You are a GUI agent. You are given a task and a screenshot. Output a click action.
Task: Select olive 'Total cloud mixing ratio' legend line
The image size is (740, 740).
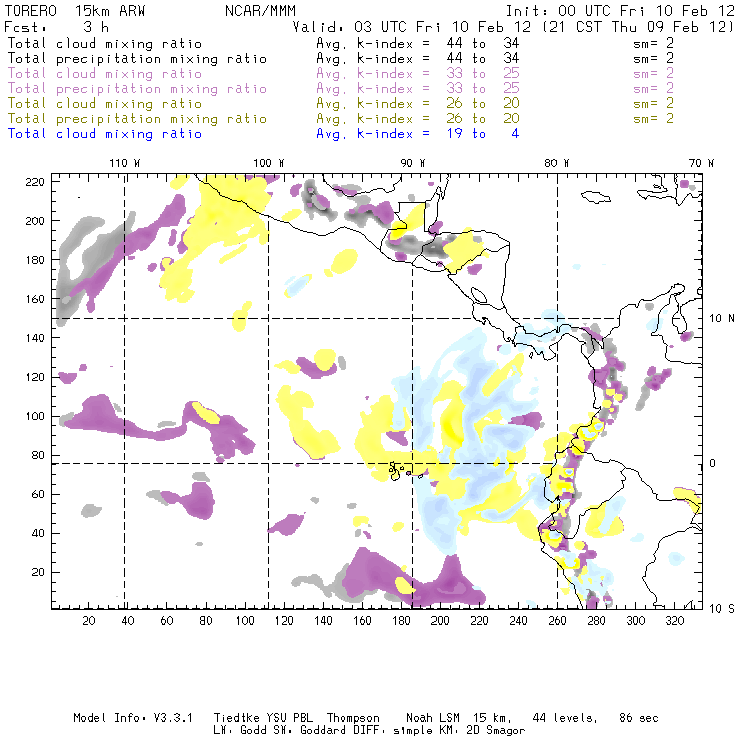pos(105,103)
